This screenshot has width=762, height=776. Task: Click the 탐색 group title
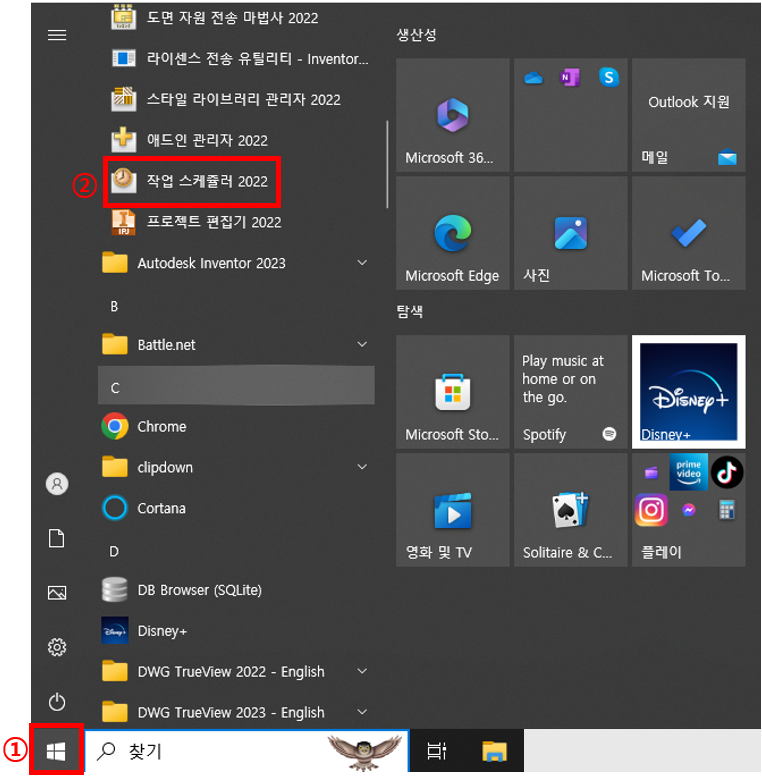click(410, 311)
